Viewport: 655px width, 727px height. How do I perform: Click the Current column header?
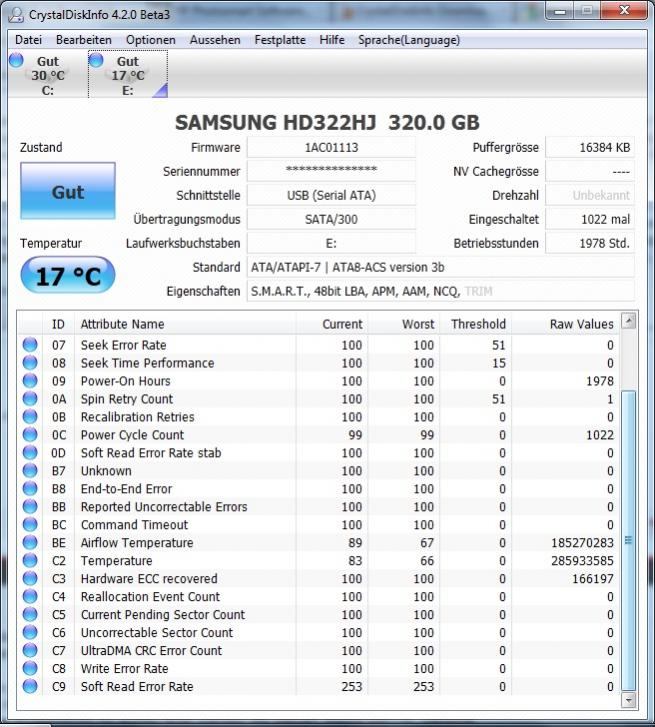332,324
